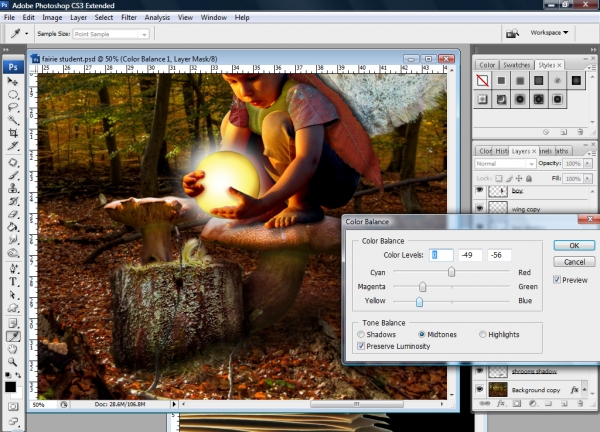Select the Horizontal Type tool
This screenshot has height=432, width=600.
[13, 282]
